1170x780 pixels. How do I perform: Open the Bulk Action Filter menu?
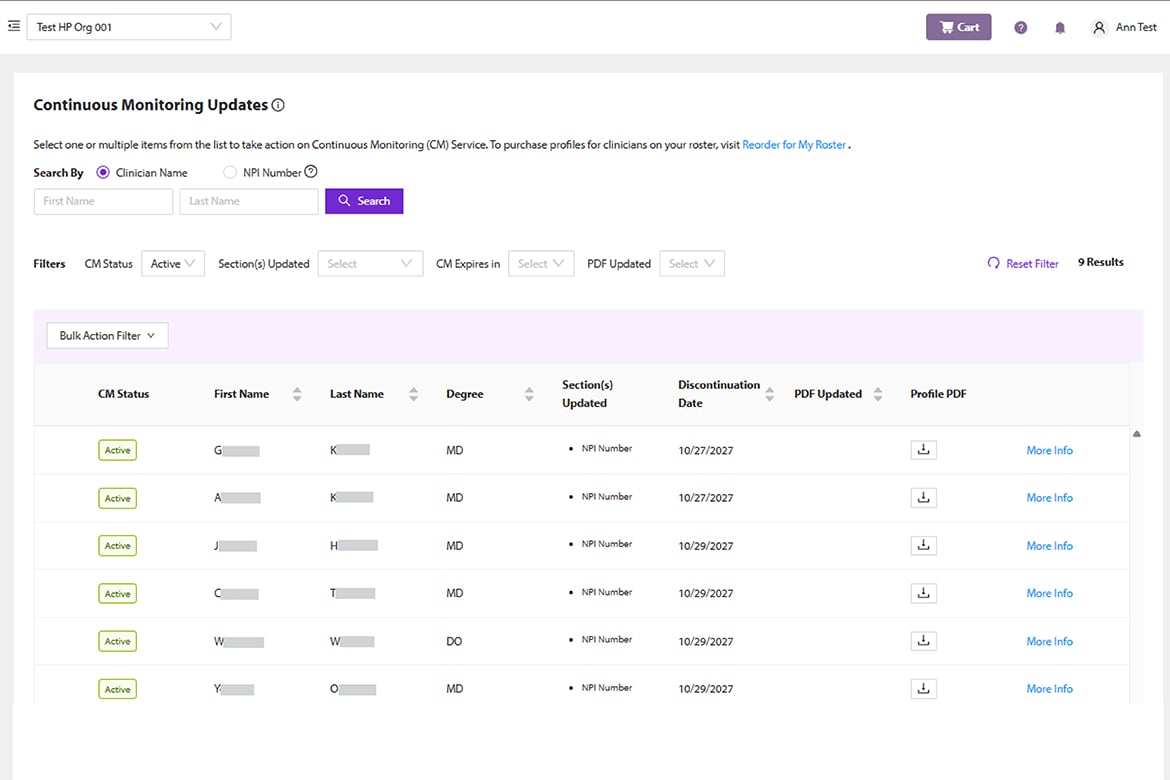point(107,336)
